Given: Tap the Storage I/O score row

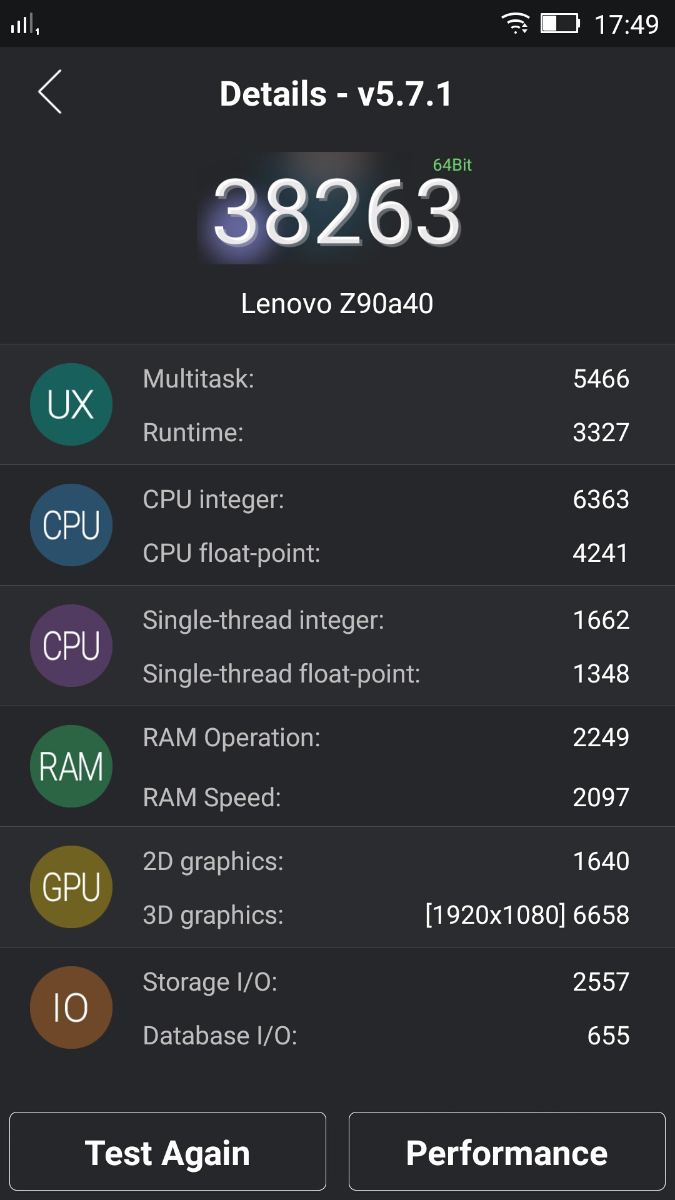Looking at the screenshot, I should [x=385, y=982].
